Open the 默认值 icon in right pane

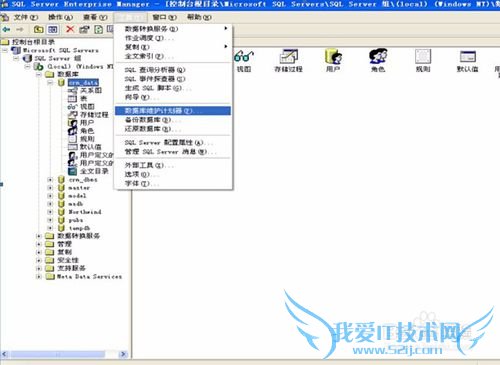(x=467, y=56)
